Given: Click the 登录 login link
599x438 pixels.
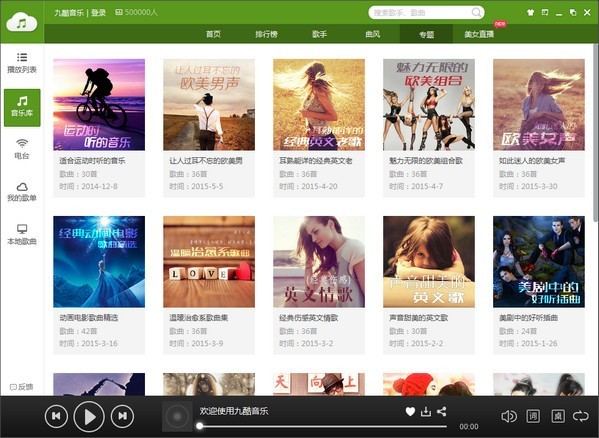Looking at the screenshot, I should (98, 13).
